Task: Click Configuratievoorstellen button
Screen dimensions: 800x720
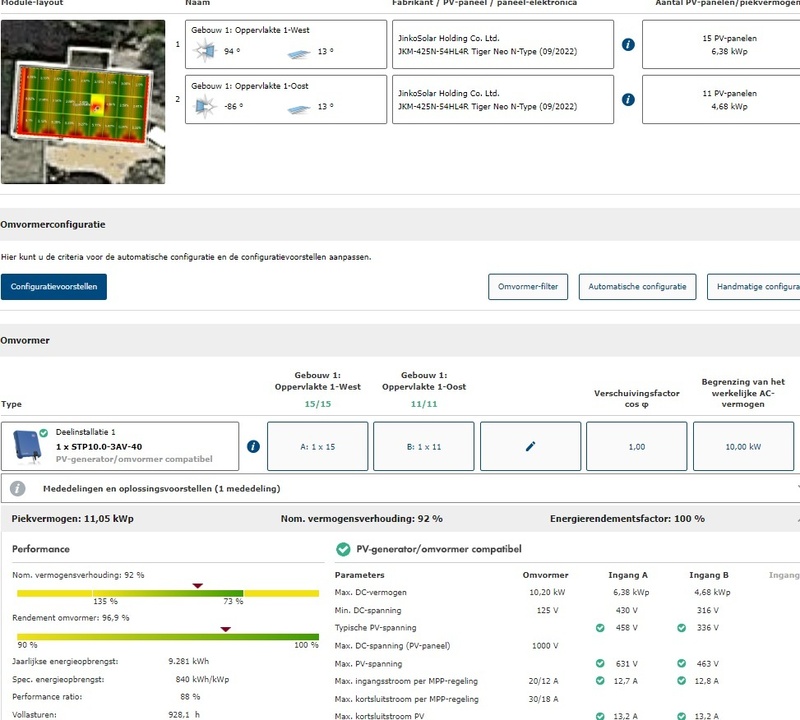Action: pyautogui.click(x=54, y=287)
